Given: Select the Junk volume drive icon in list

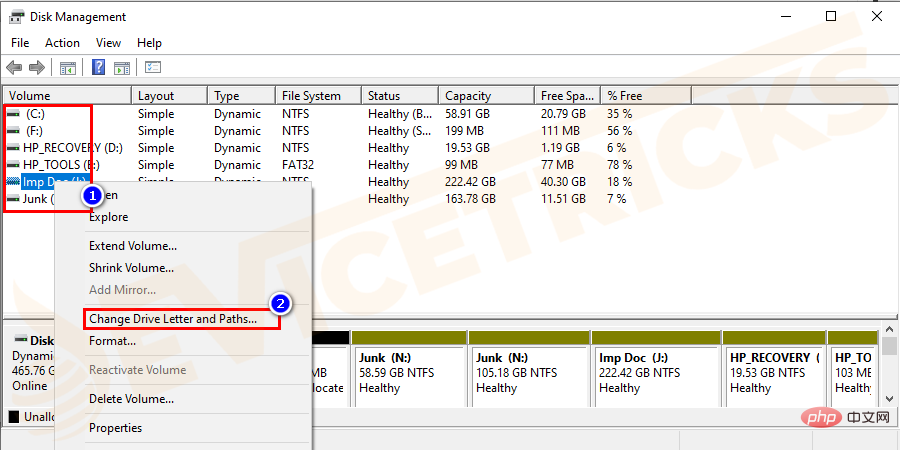Looking at the screenshot, I should point(13,199).
